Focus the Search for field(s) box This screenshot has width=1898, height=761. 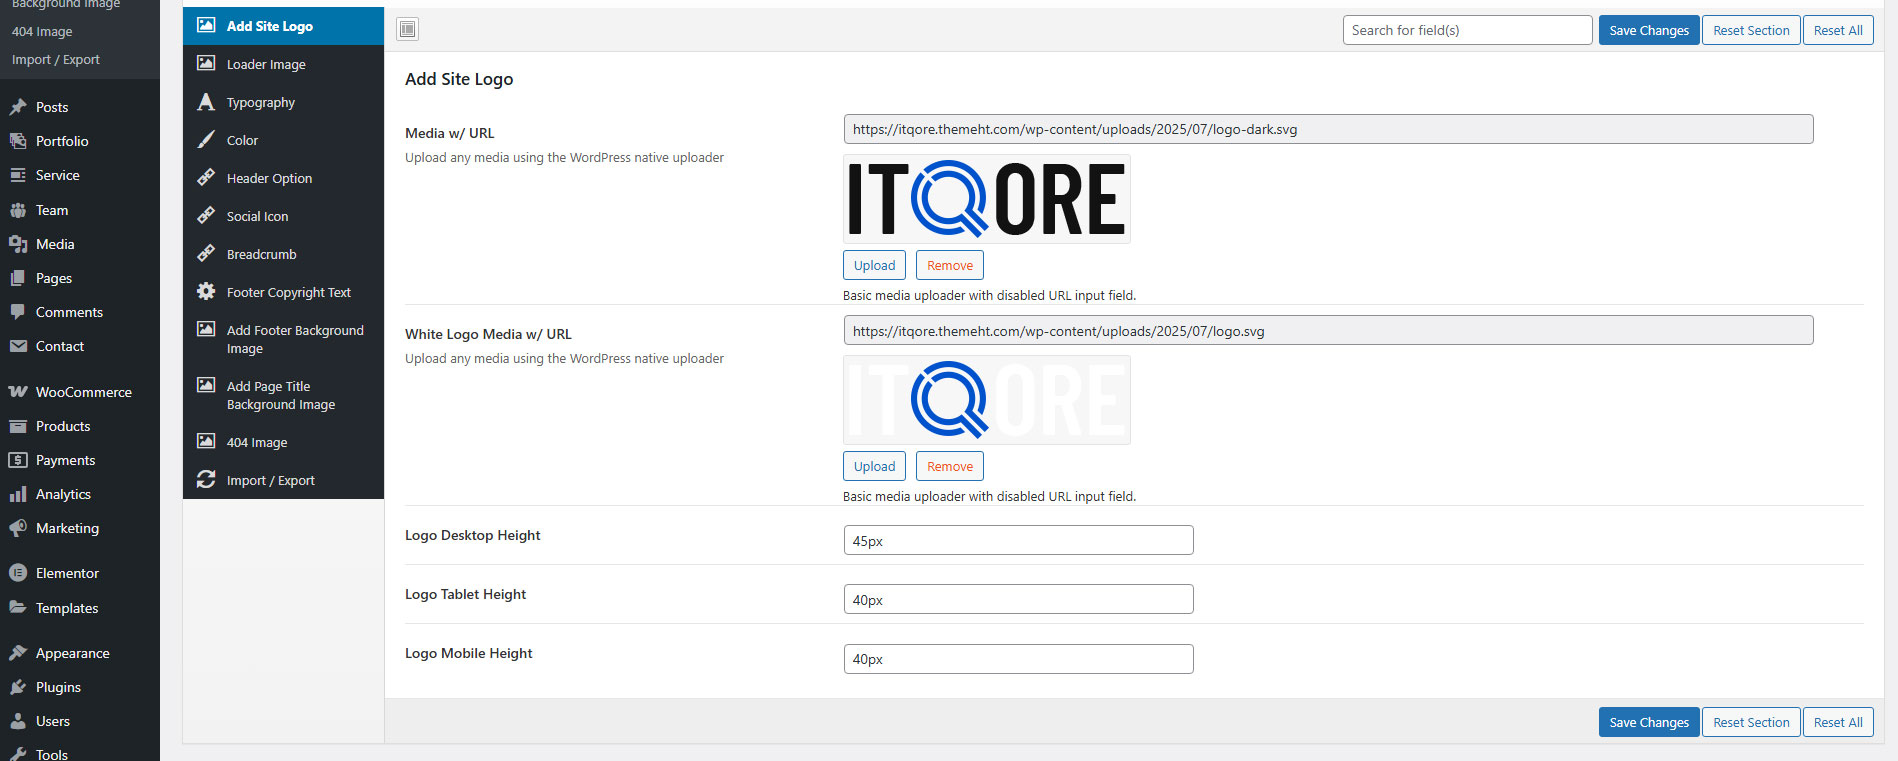pos(1466,30)
